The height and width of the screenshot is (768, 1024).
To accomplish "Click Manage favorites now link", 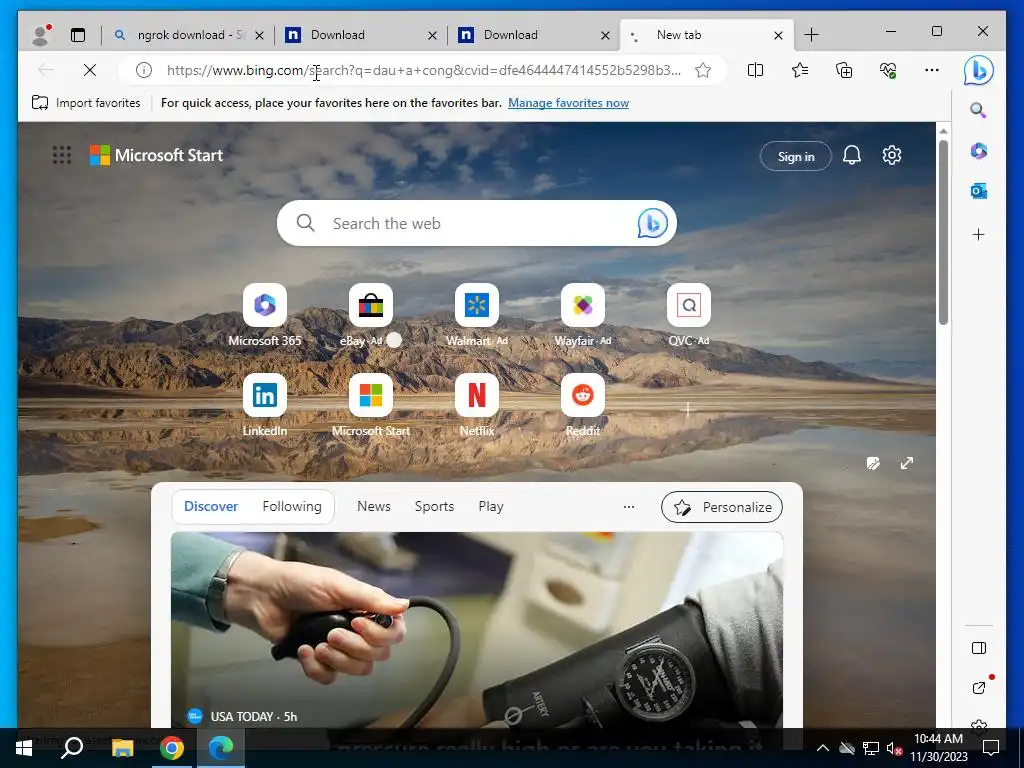I will 568,103.
